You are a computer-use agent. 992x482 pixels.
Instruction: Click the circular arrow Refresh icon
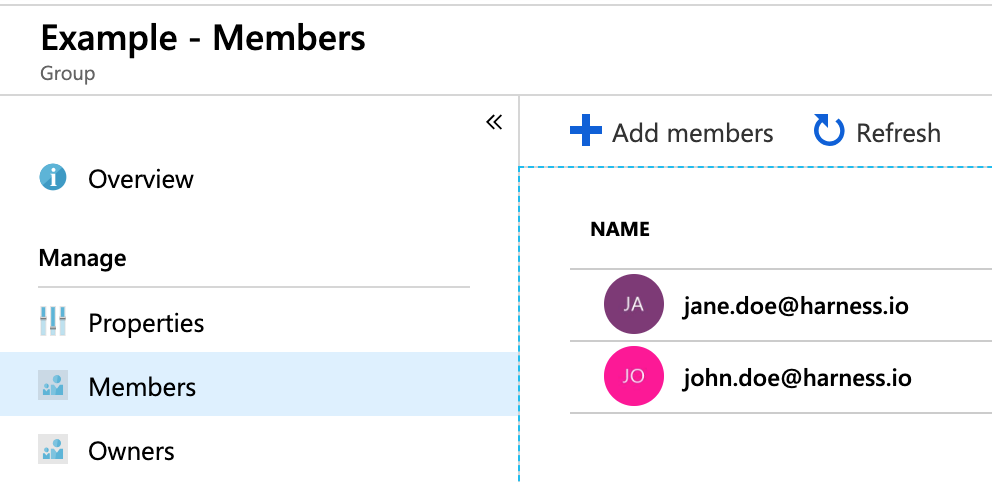(829, 130)
